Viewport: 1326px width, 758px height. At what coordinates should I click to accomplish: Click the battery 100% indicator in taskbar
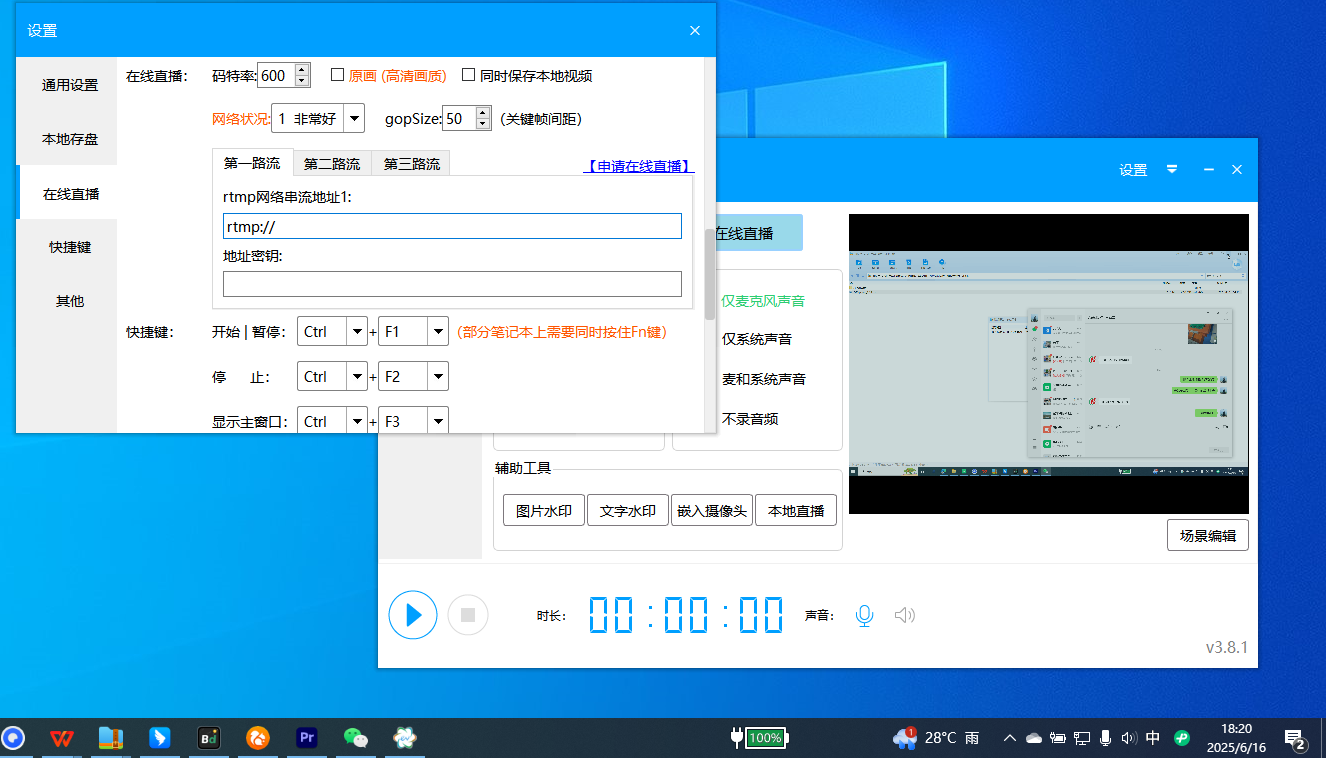[x=760, y=738]
